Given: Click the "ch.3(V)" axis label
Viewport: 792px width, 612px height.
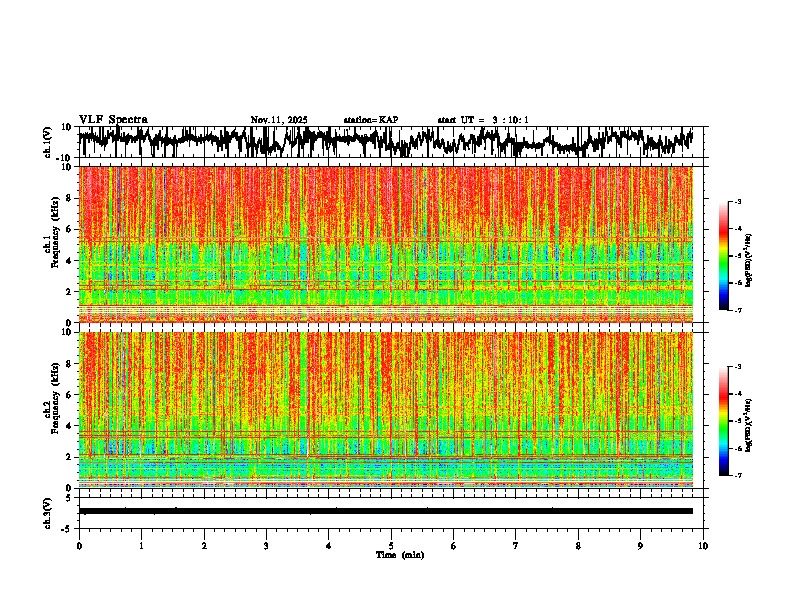Looking at the screenshot, I should pyautogui.click(x=48, y=513).
